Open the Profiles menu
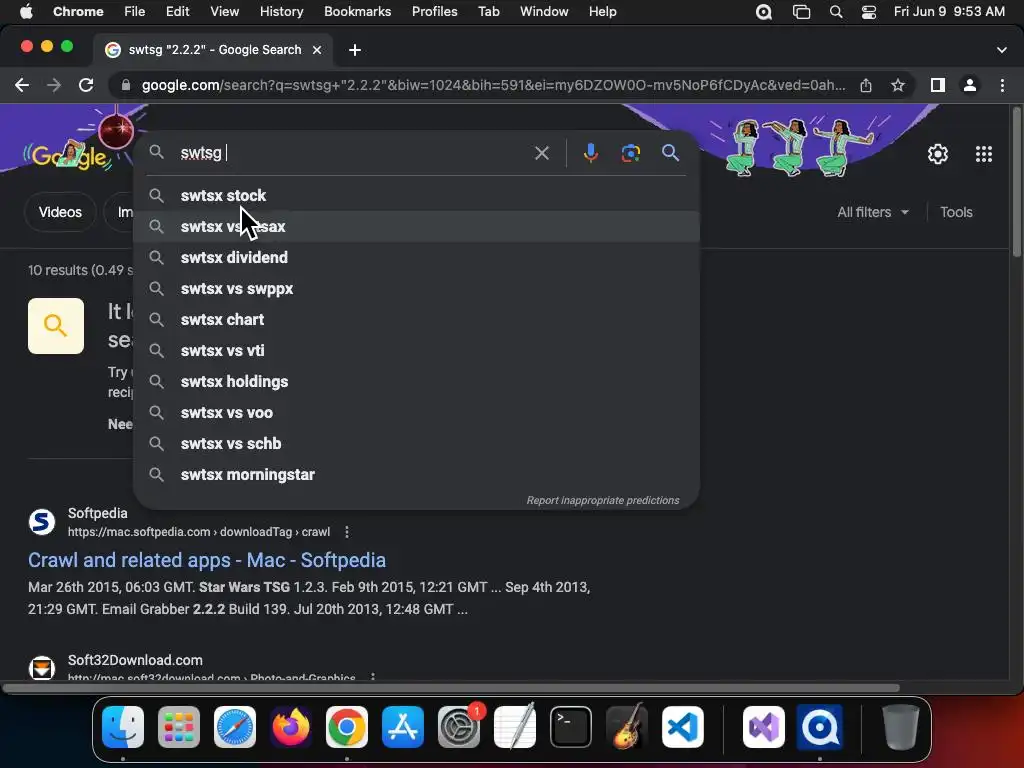The width and height of the screenshot is (1024, 768). coord(434,12)
